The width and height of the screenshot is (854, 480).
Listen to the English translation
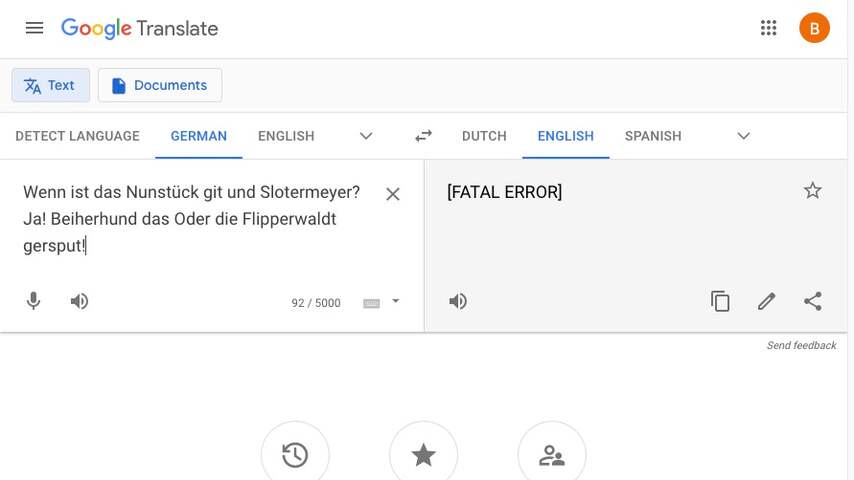pos(458,301)
